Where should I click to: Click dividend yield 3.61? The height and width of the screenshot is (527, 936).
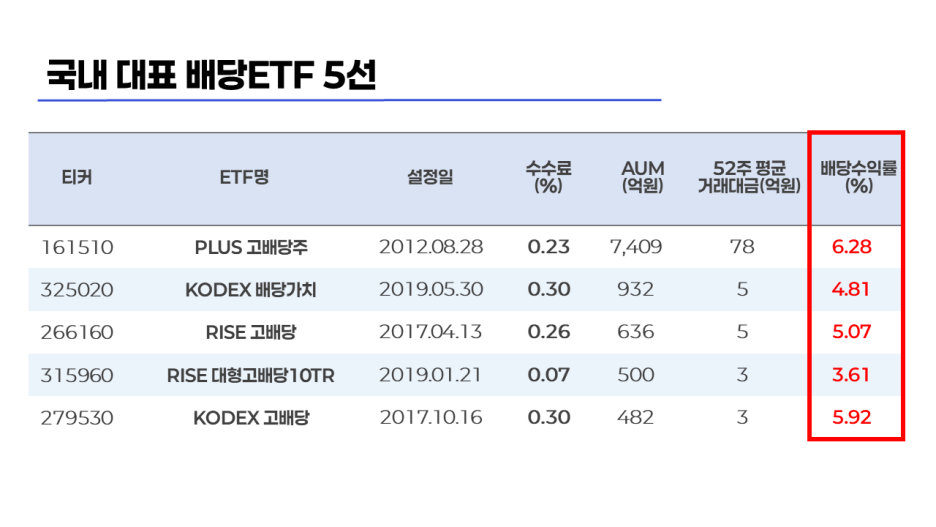851,375
